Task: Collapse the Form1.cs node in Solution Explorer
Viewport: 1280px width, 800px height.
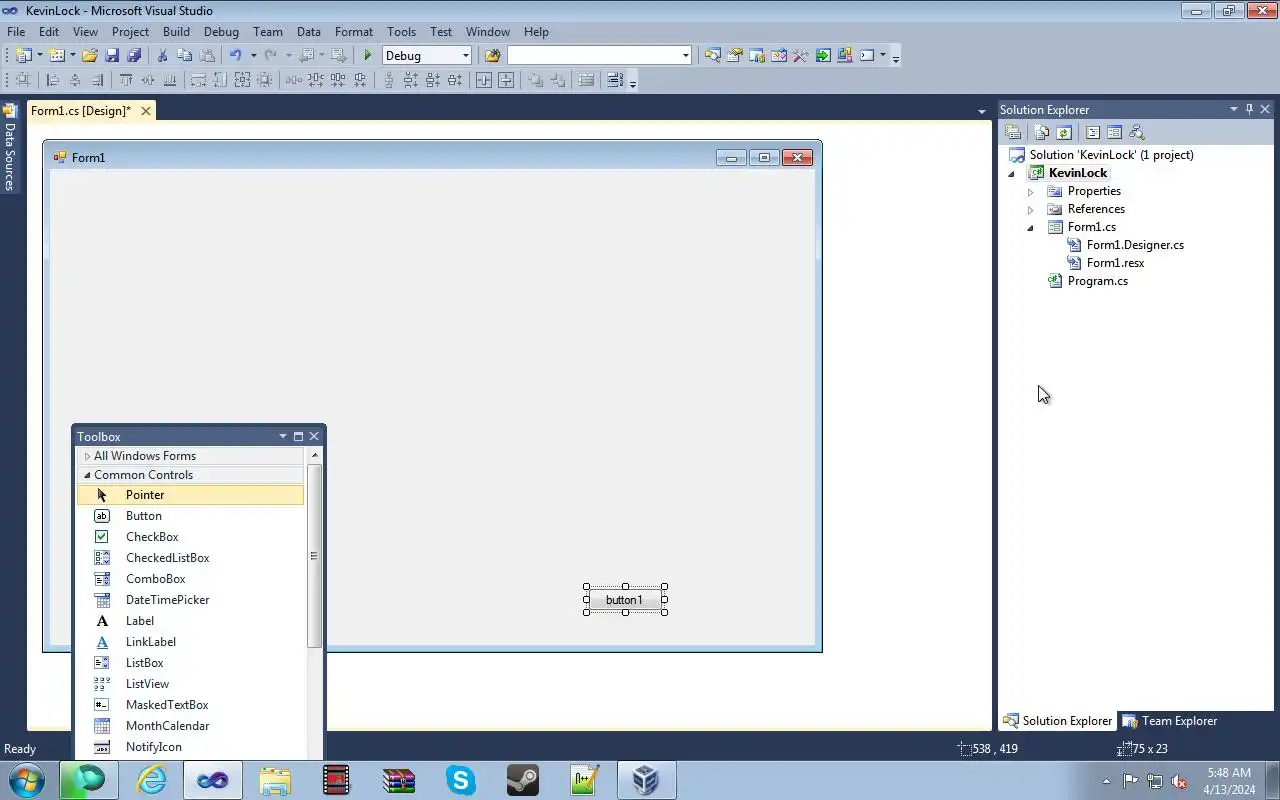Action: [1031, 228]
